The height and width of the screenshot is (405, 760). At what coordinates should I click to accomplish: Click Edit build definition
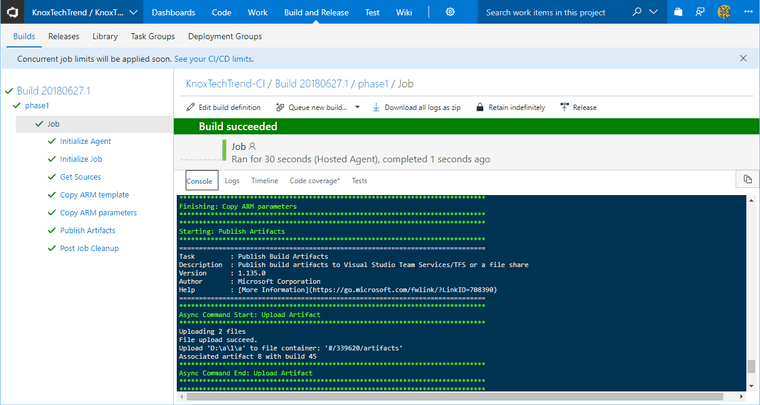(x=229, y=108)
